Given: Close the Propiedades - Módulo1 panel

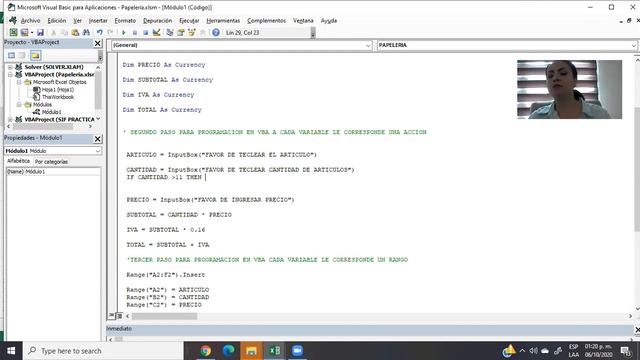Looking at the screenshot, I should coord(98,139).
